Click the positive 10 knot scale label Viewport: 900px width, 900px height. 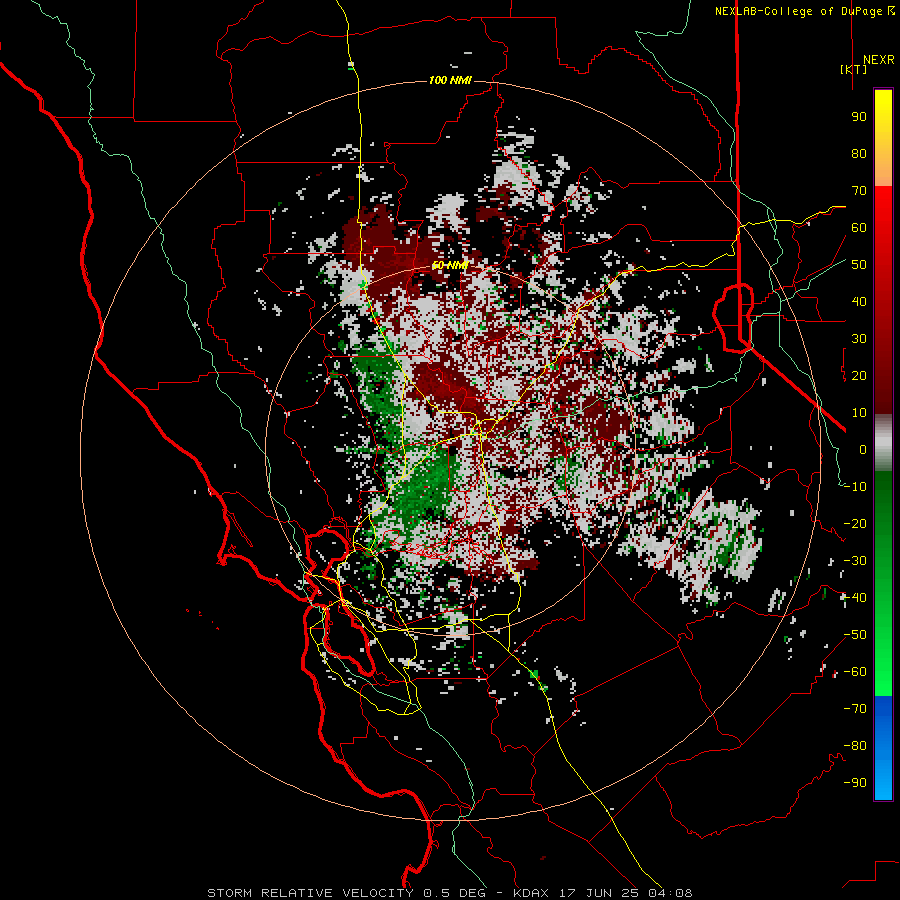pyautogui.click(x=859, y=413)
